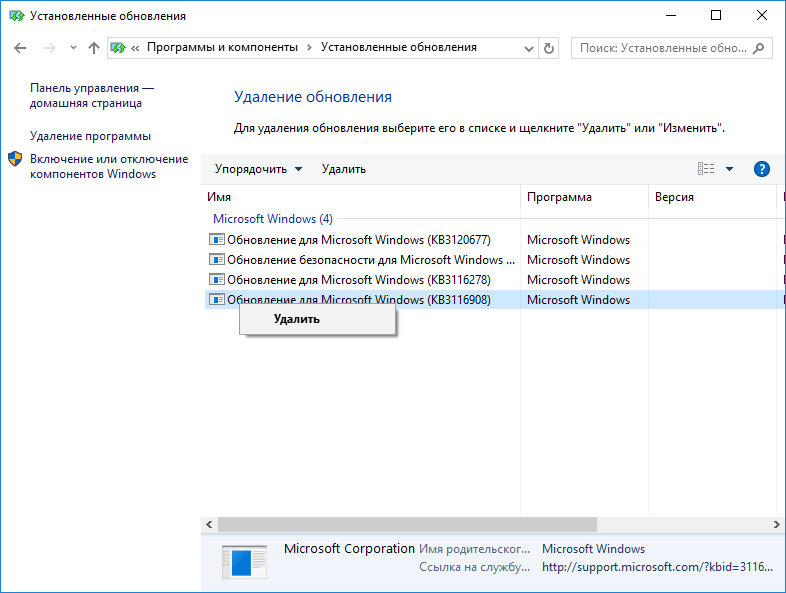Click 'Microsoft Windows' program cell for KB3120677
This screenshot has width=786, height=593.
(578, 240)
